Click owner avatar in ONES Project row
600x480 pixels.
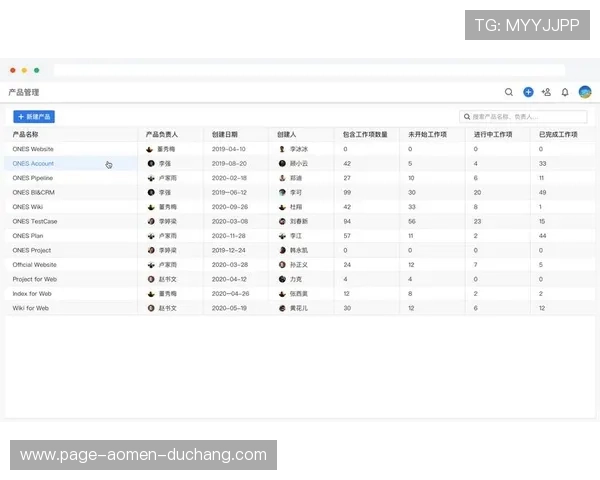[x=151, y=250]
